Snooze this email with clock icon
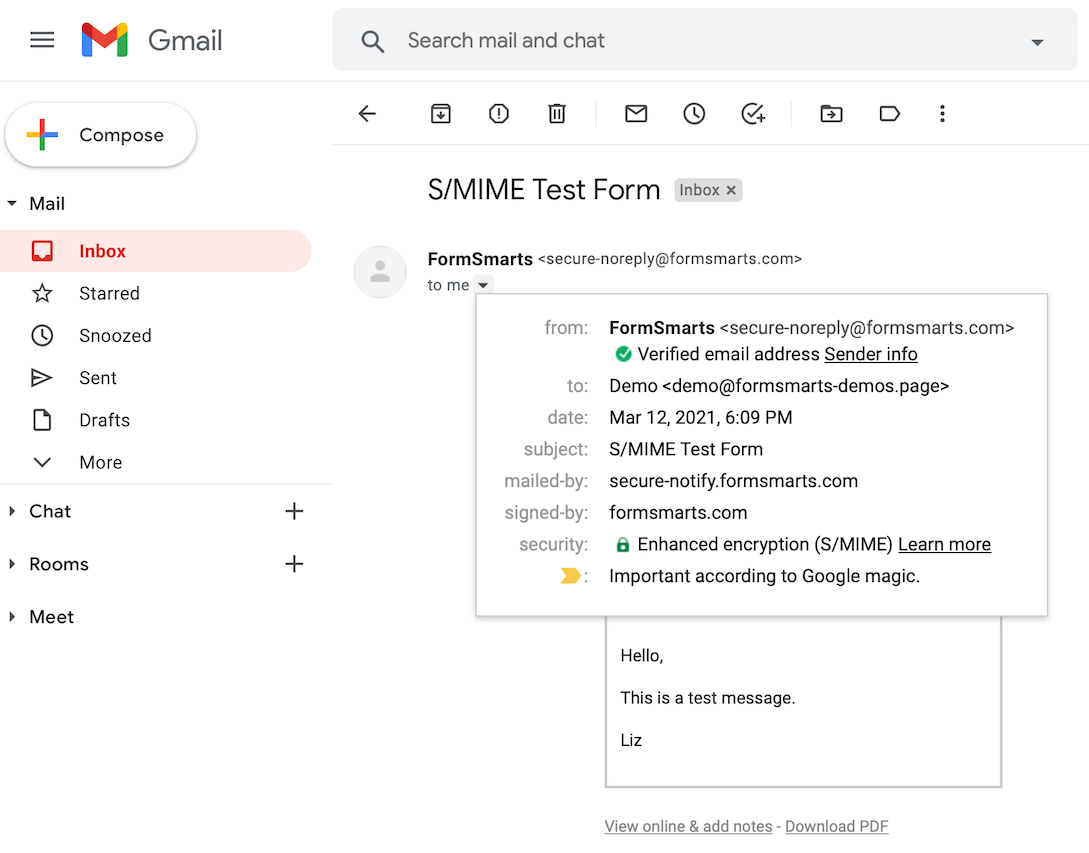The width and height of the screenshot is (1089, 853). coord(694,113)
